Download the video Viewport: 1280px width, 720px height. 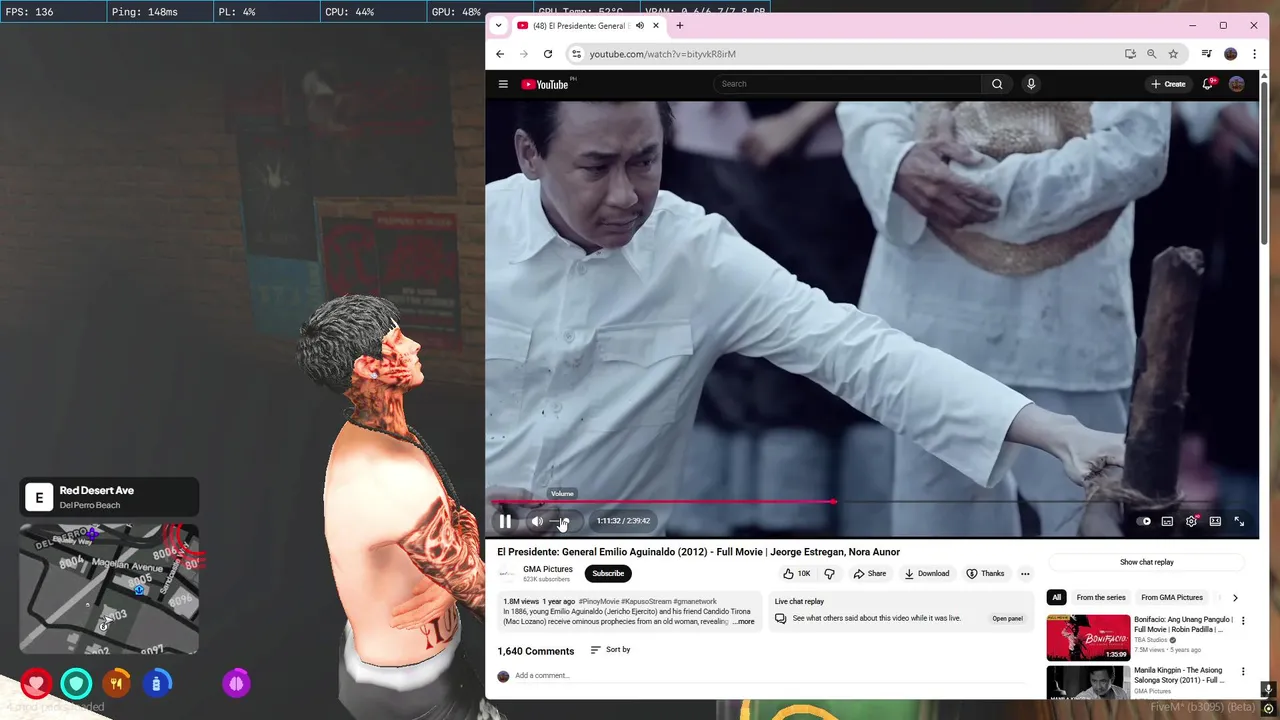click(x=927, y=573)
